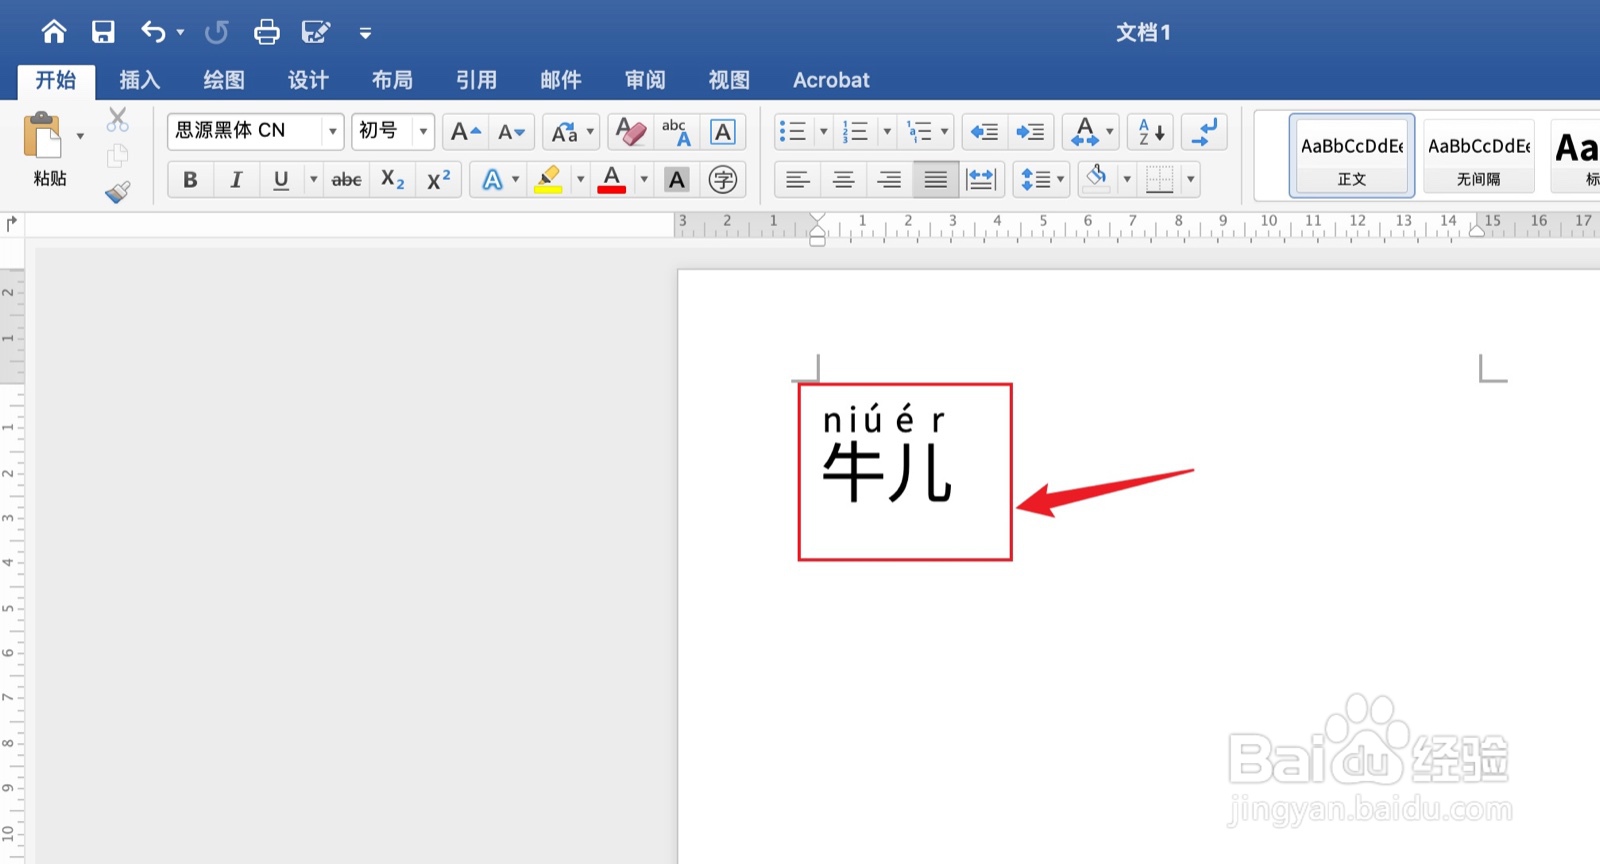
Task: Clear all formatting with the eraser icon
Action: pyautogui.click(x=630, y=131)
